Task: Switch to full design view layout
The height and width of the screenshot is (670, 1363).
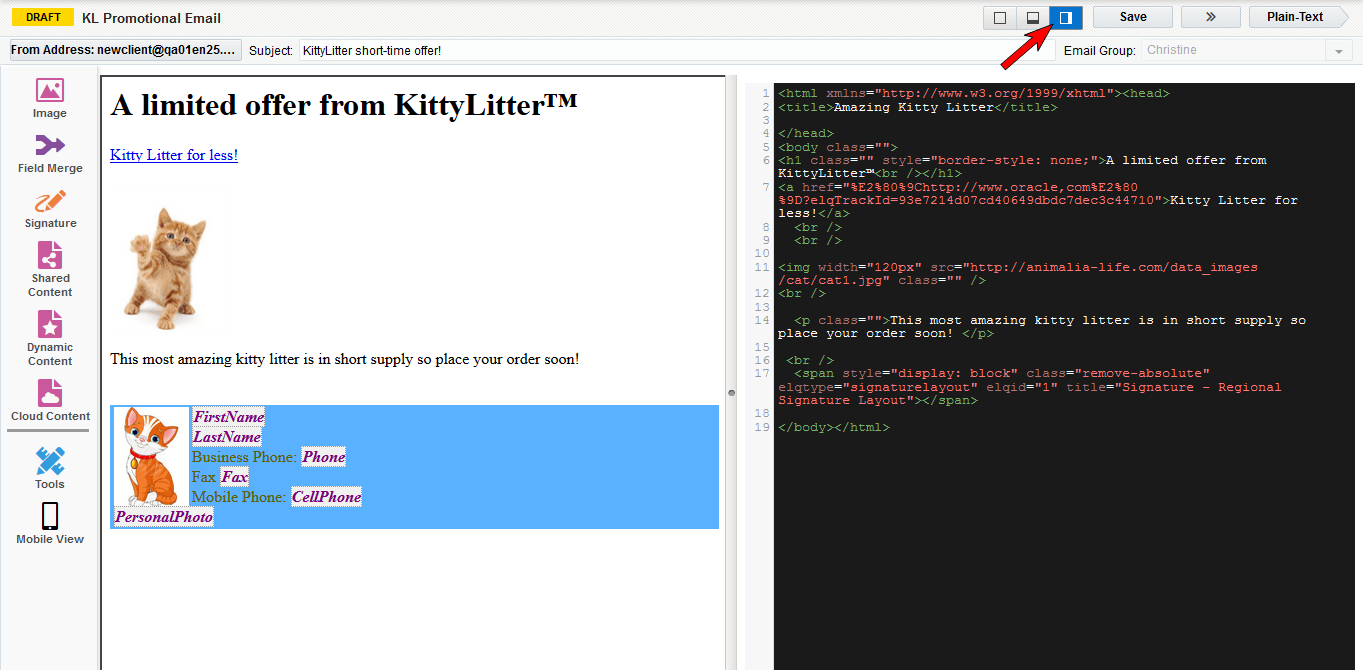Action: tap(1000, 17)
